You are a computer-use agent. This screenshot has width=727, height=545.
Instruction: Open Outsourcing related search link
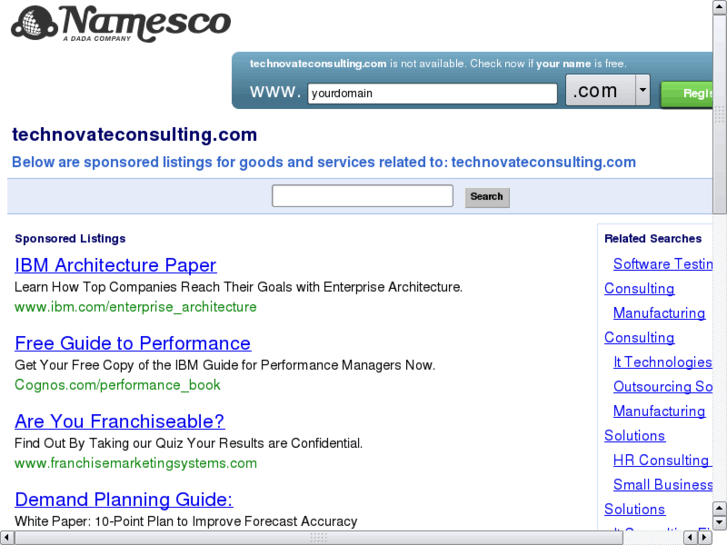663,386
